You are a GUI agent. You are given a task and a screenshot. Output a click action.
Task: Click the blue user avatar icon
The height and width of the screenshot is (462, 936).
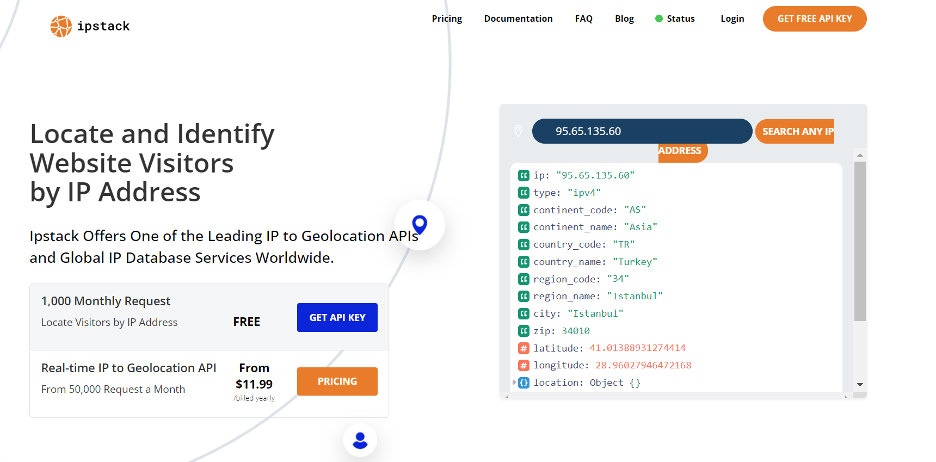coord(360,441)
